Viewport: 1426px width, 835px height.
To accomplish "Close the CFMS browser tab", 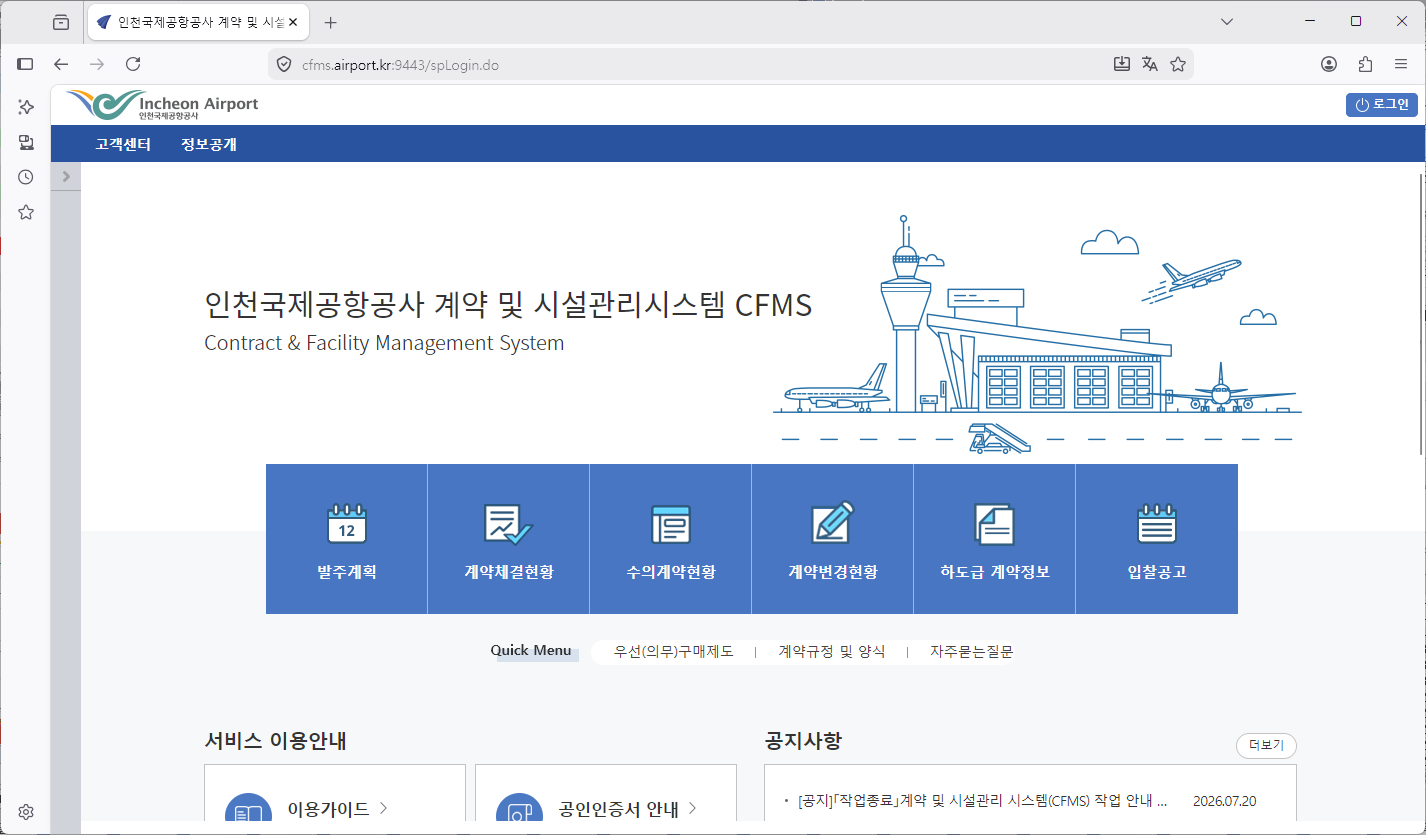I will (293, 22).
